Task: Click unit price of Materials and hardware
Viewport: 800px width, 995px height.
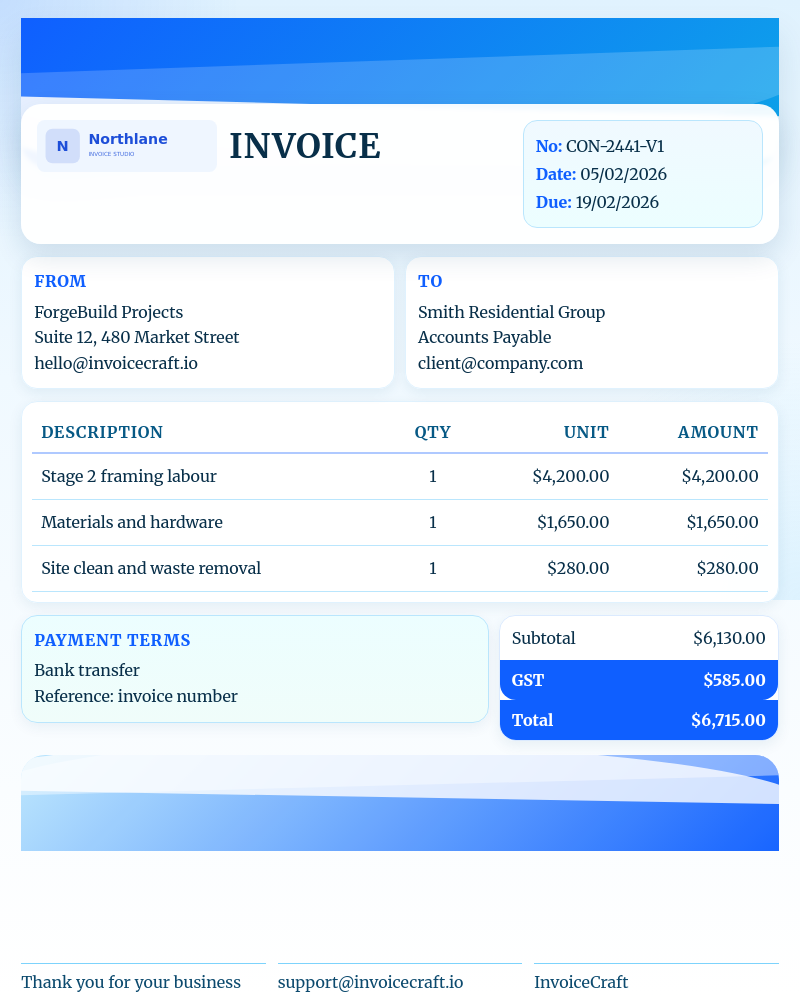Action: 573,522
